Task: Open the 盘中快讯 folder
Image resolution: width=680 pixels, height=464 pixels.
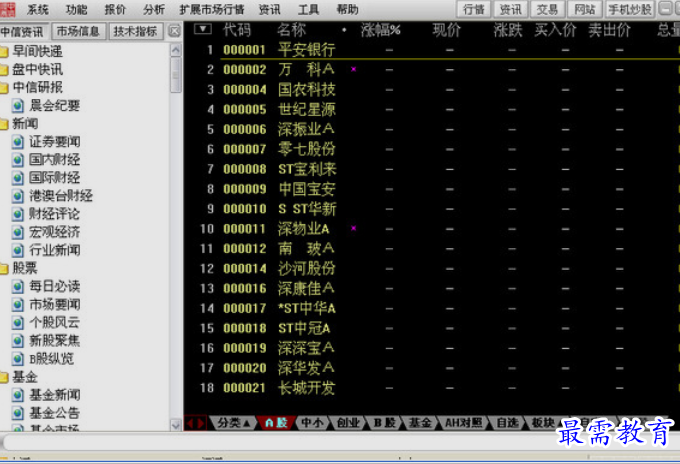Action: [x=33, y=69]
